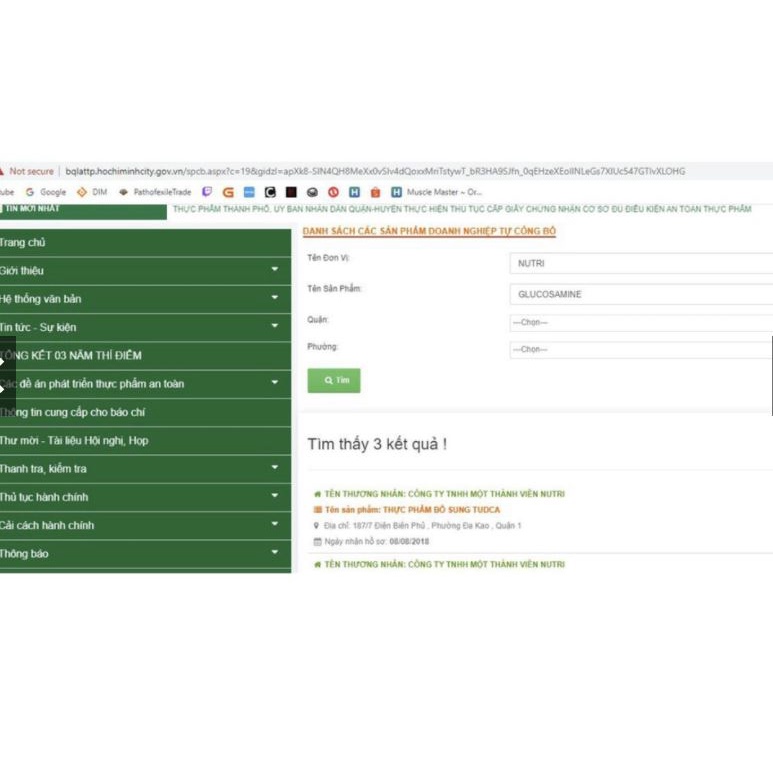The width and height of the screenshot is (773, 773).
Task: Click the home icon beside first merchant name
Action: pos(317,494)
